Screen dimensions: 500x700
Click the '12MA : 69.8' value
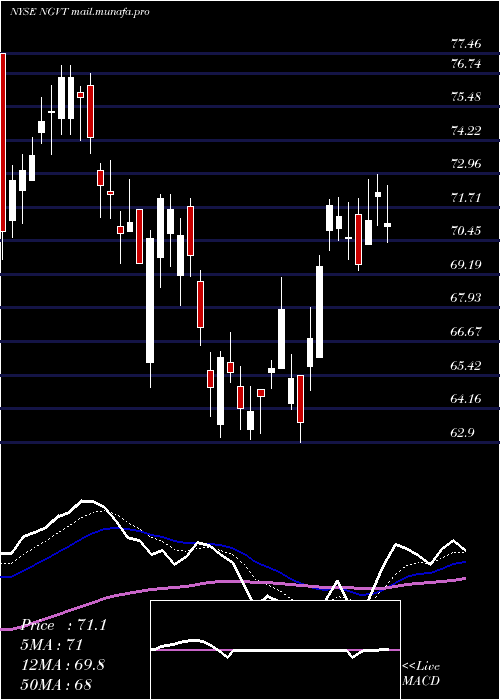pos(63,665)
